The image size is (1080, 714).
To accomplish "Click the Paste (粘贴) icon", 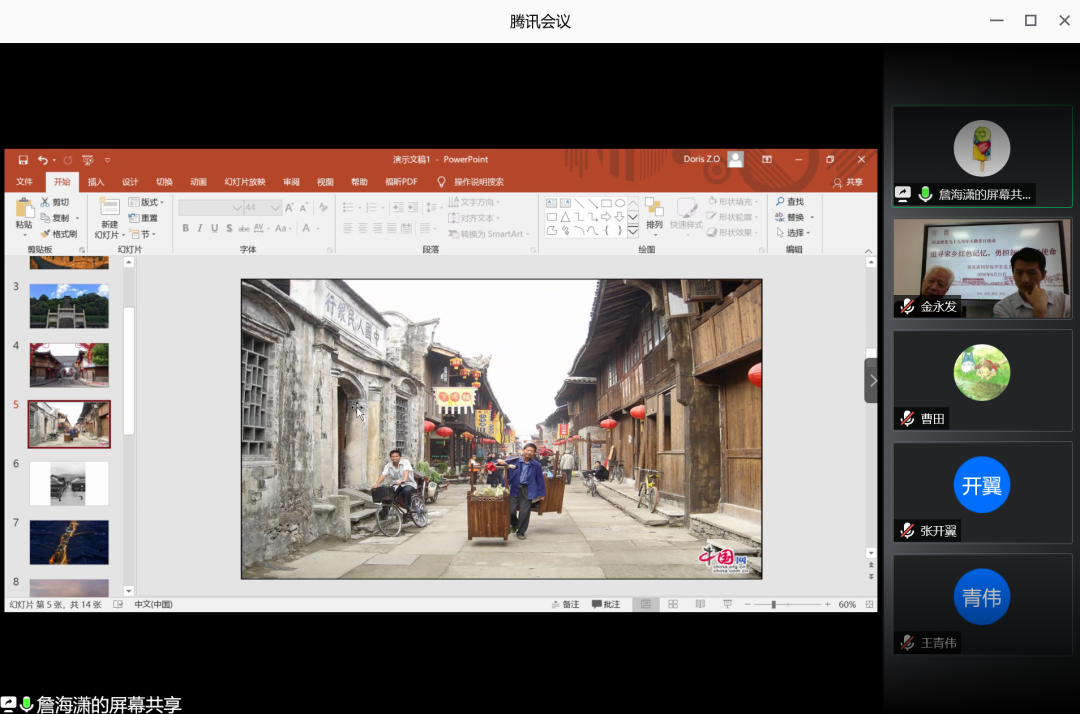I will pyautogui.click(x=23, y=209).
